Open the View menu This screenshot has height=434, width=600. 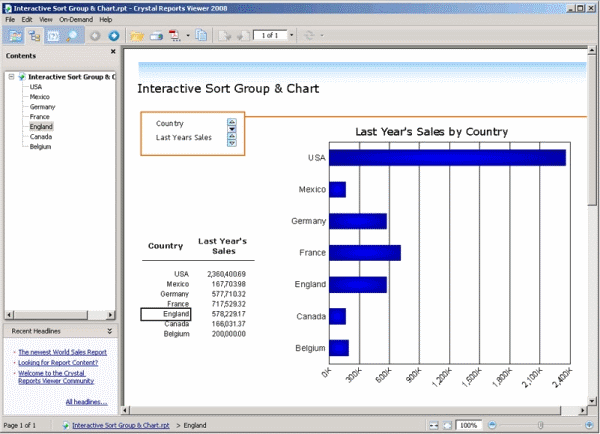tap(46, 19)
